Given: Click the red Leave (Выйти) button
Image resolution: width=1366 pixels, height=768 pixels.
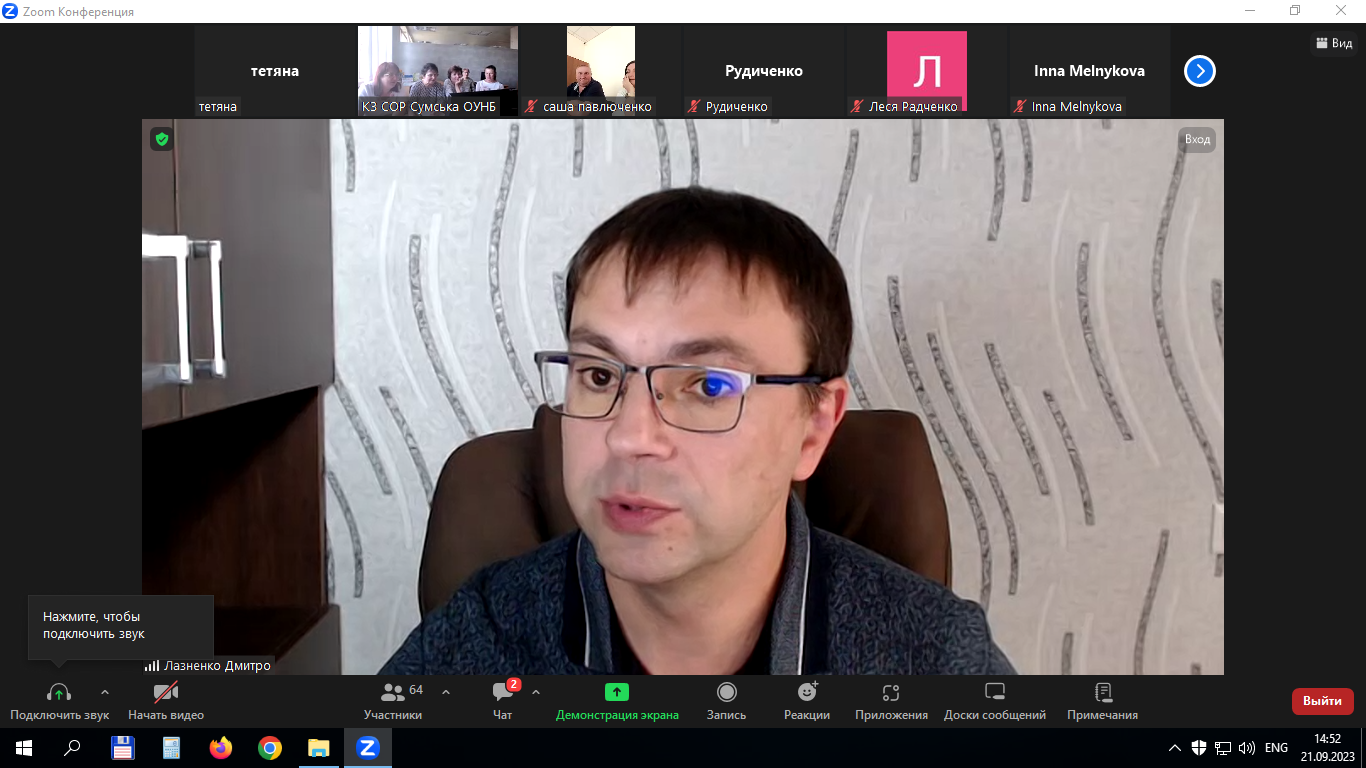Looking at the screenshot, I should click(x=1322, y=701).
